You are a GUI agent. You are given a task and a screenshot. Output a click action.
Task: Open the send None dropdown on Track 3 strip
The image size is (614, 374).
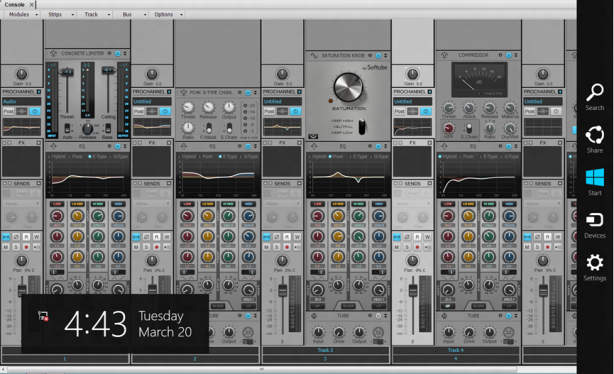(282, 204)
